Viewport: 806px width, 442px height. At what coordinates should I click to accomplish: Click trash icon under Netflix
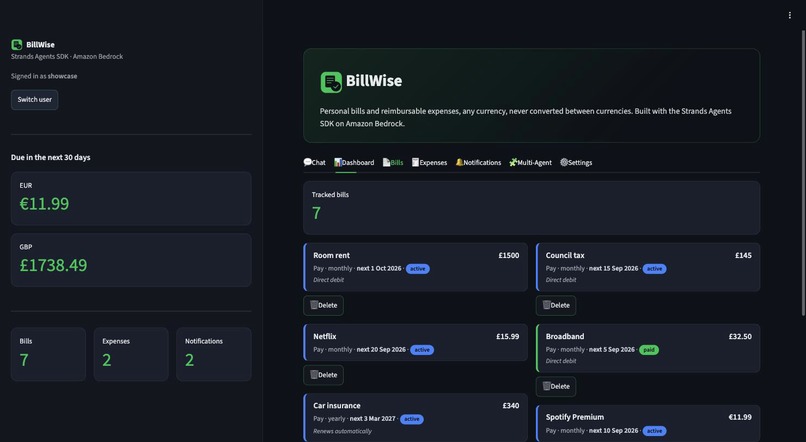click(x=314, y=375)
